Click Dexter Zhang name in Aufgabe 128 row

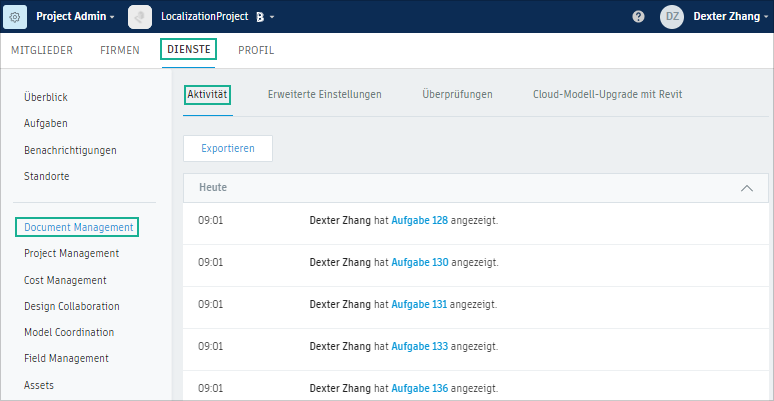tap(340, 221)
